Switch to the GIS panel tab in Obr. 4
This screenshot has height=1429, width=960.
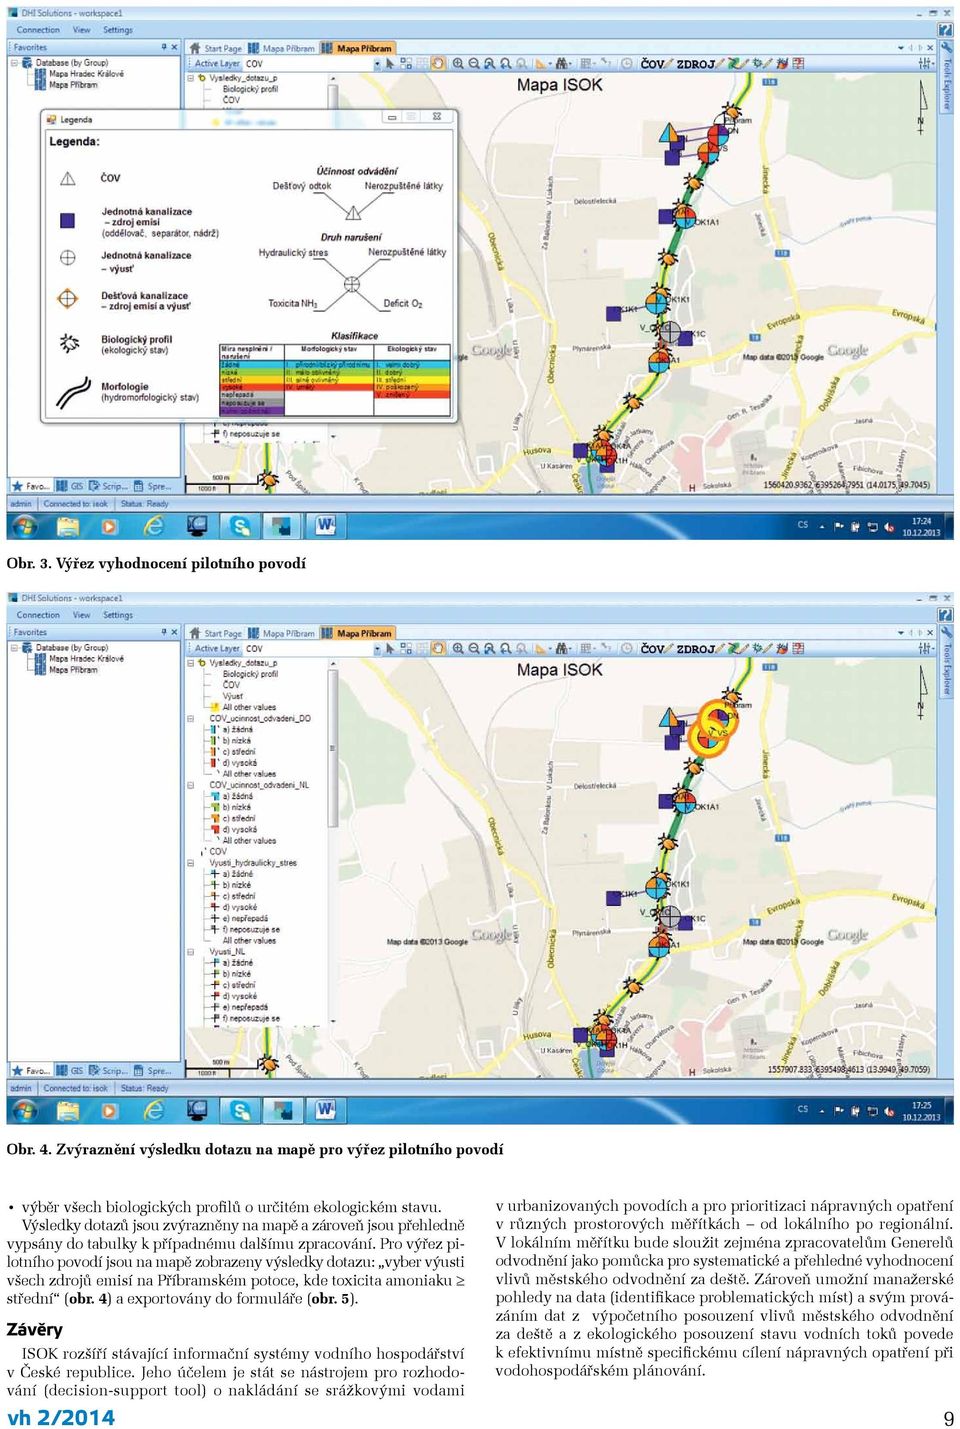coord(70,1071)
